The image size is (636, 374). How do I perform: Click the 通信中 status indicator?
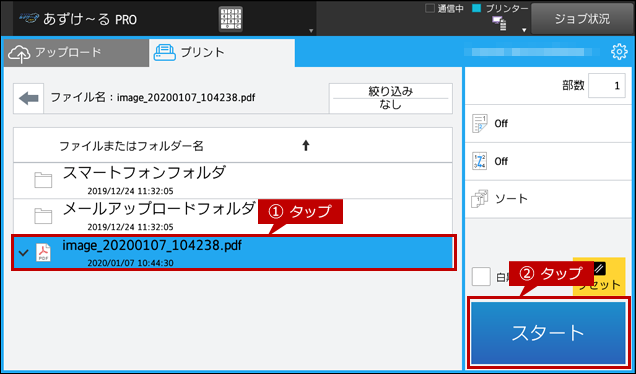444,9
